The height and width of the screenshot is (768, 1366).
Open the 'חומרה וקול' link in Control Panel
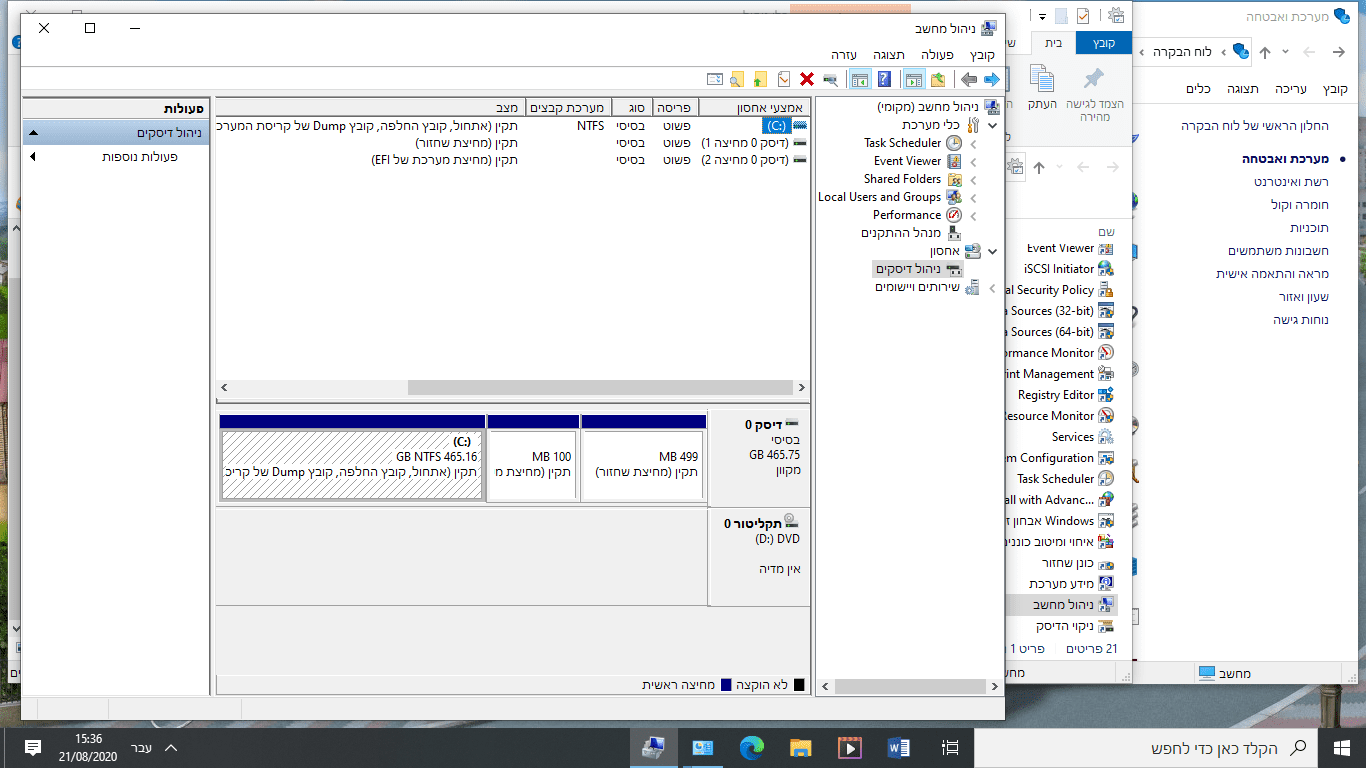(1300, 204)
